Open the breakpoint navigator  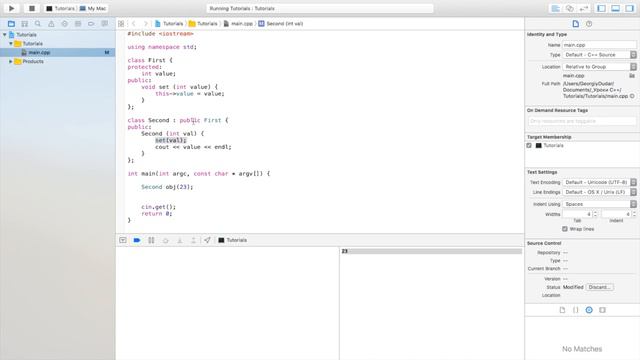(x=91, y=24)
